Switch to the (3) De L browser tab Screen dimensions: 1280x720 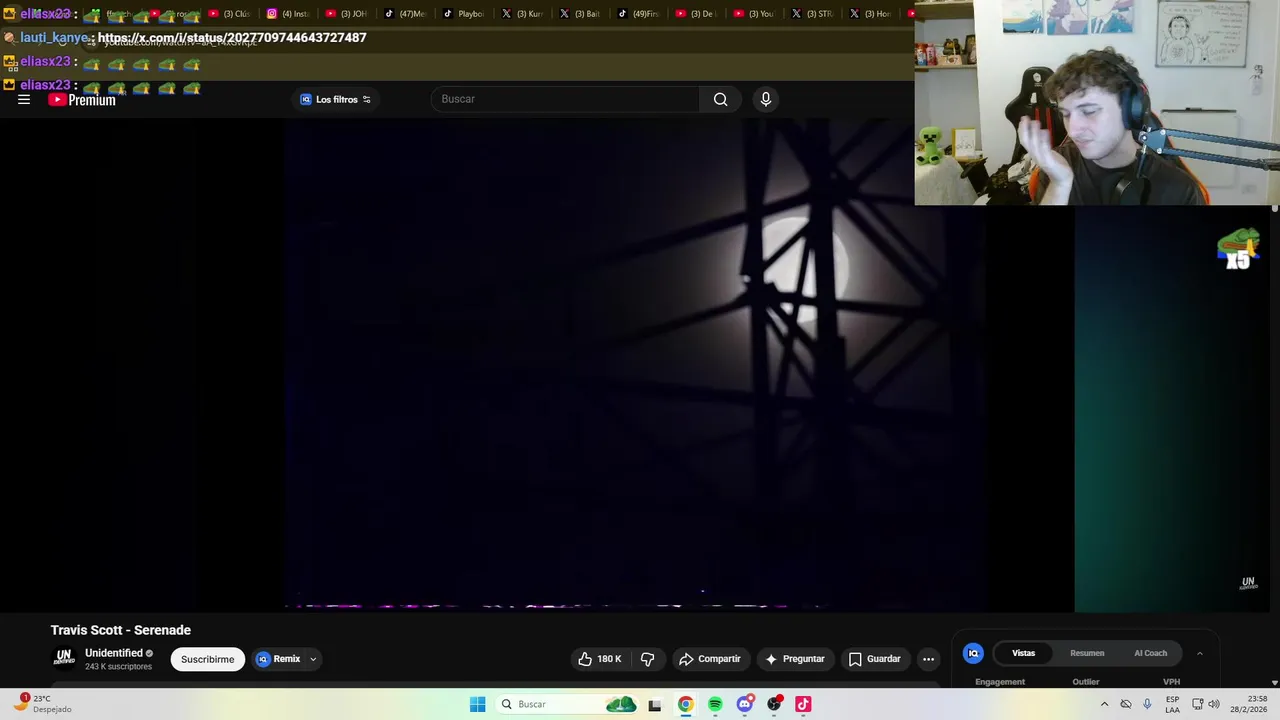click(x=697, y=14)
